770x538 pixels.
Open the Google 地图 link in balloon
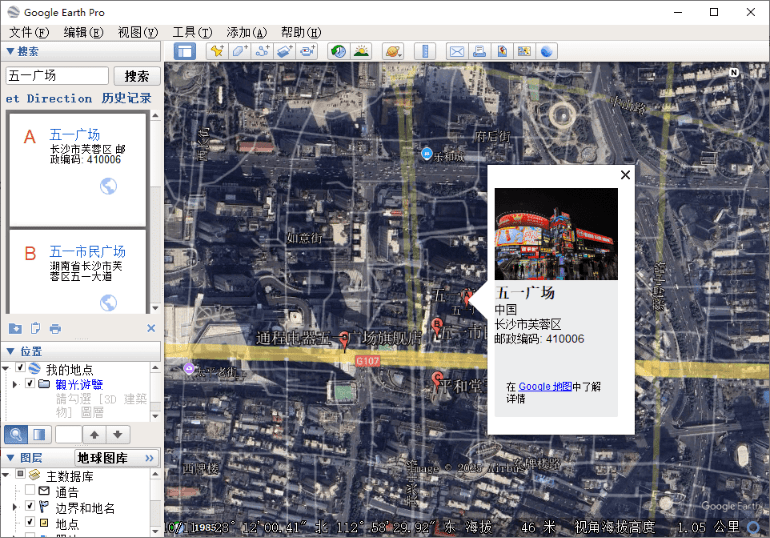point(544,387)
